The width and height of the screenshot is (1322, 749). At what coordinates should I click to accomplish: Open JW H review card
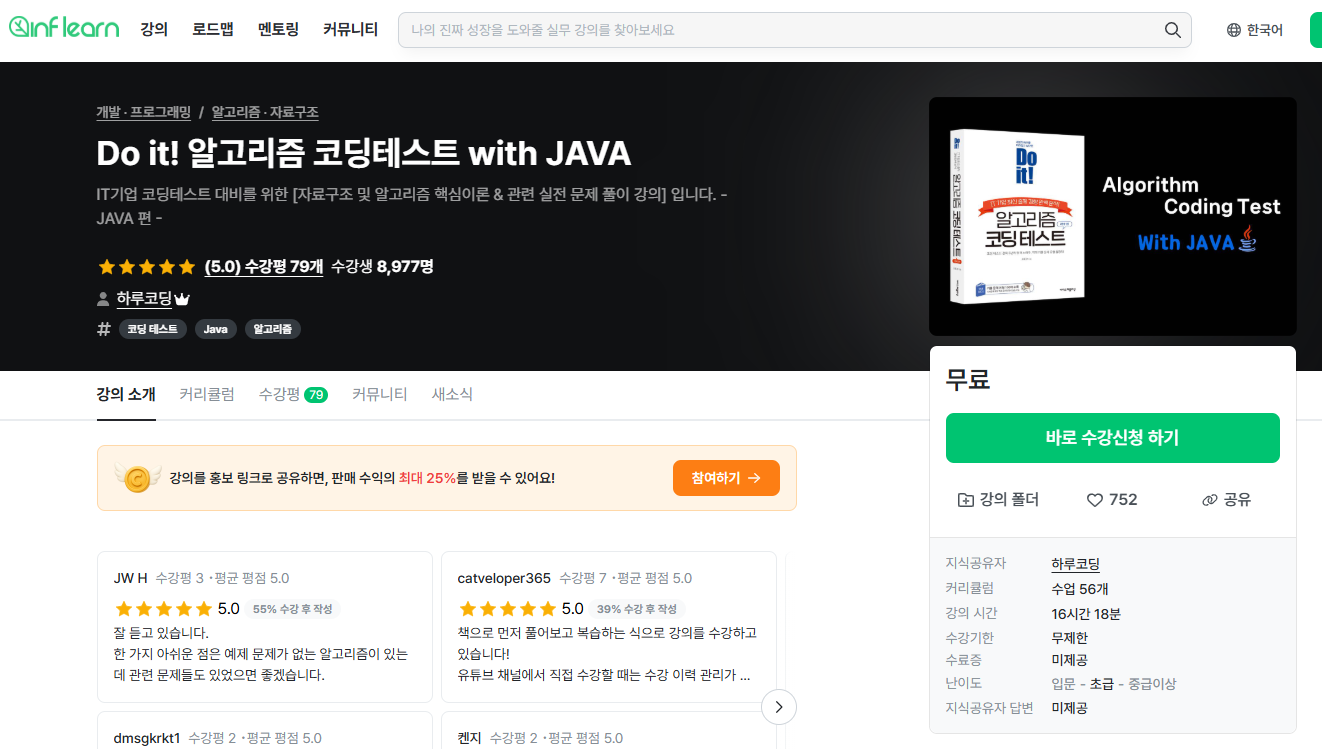[x=265, y=627]
